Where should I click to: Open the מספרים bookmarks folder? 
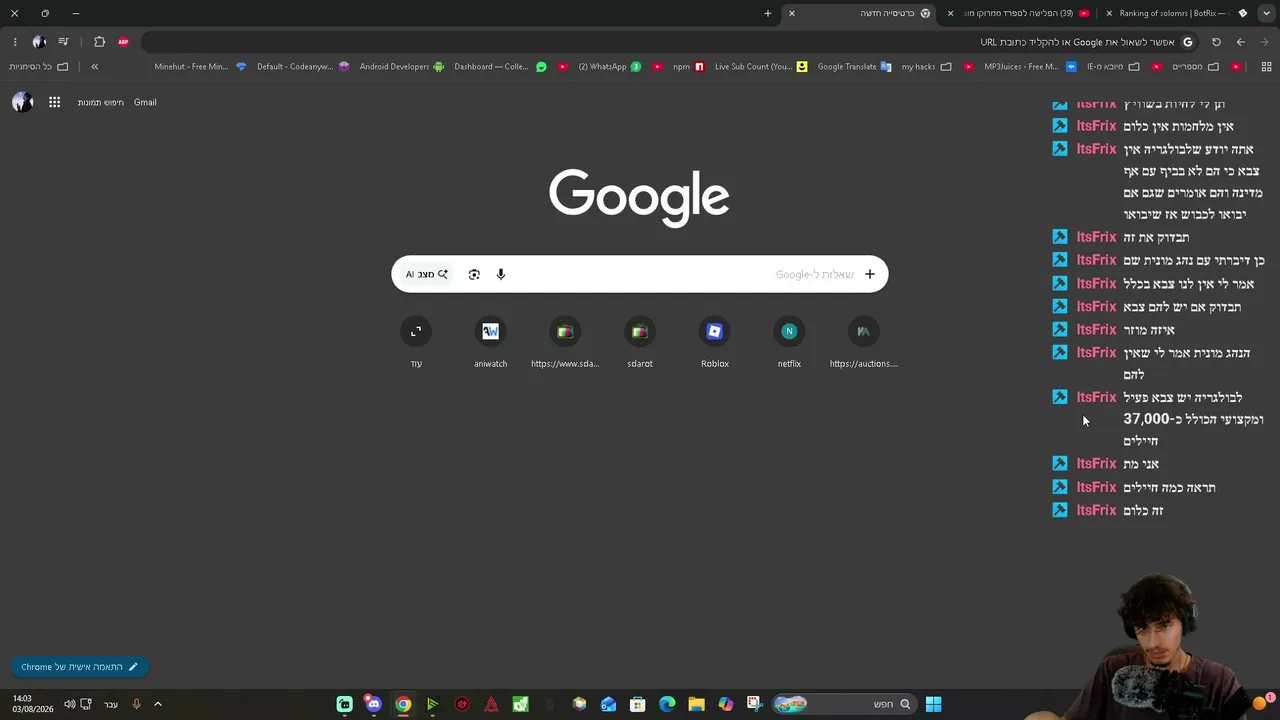[x=1194, y=67]
